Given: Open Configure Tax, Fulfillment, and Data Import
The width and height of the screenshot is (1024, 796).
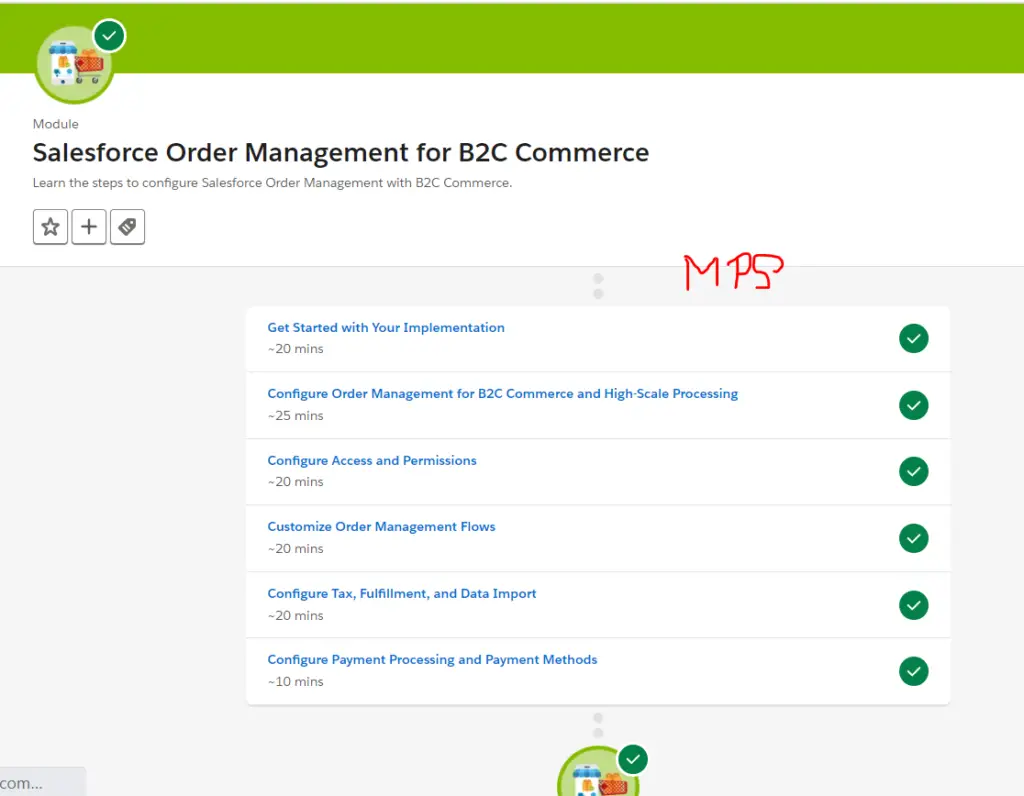Looking at the screenshot, I should [402, 593].
